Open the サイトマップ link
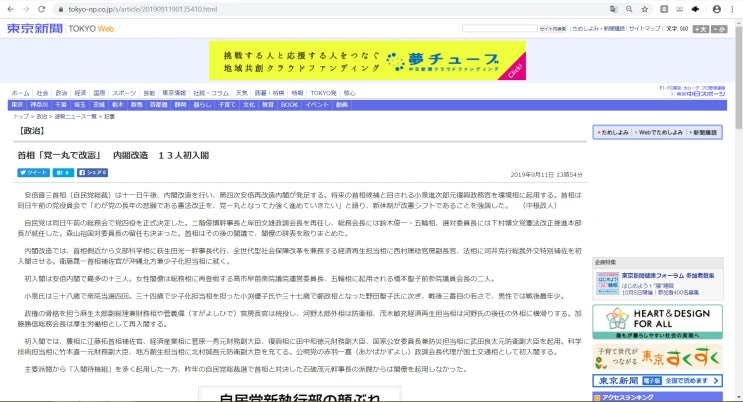Image resolution: width=743 pixels, height=402 pixels. [x=644, y=28]
